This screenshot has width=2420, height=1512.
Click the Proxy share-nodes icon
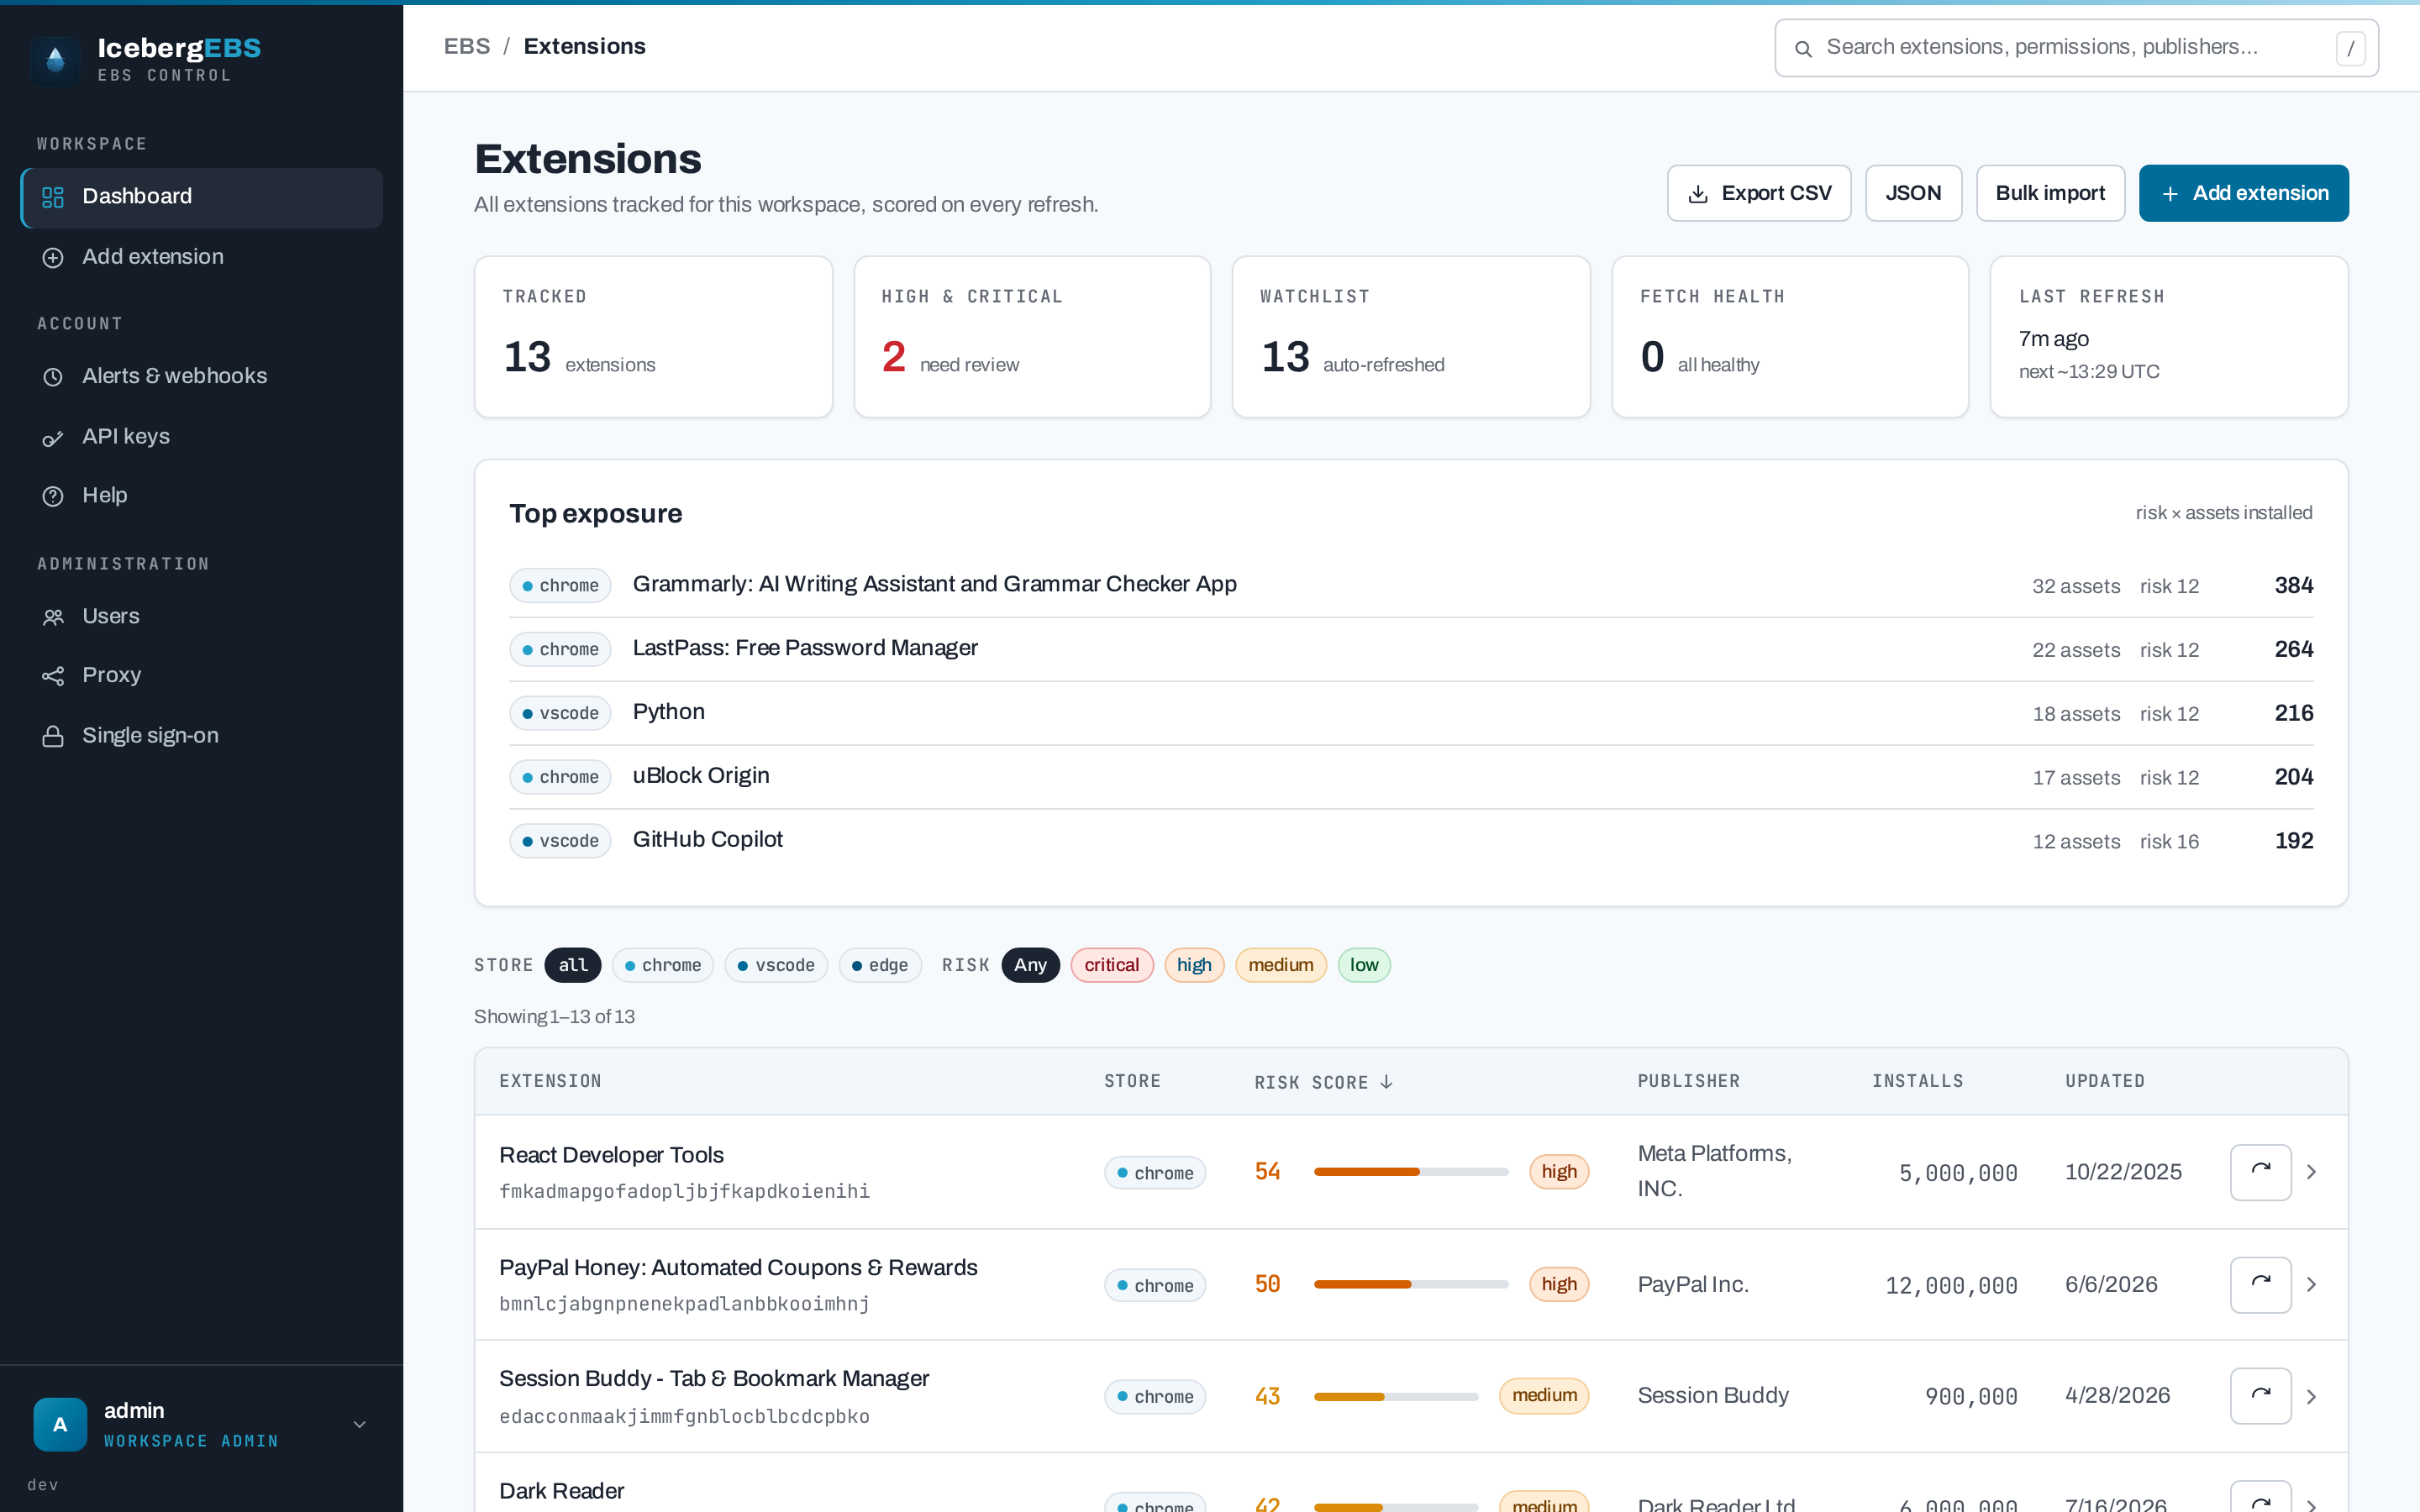(53, 676)
